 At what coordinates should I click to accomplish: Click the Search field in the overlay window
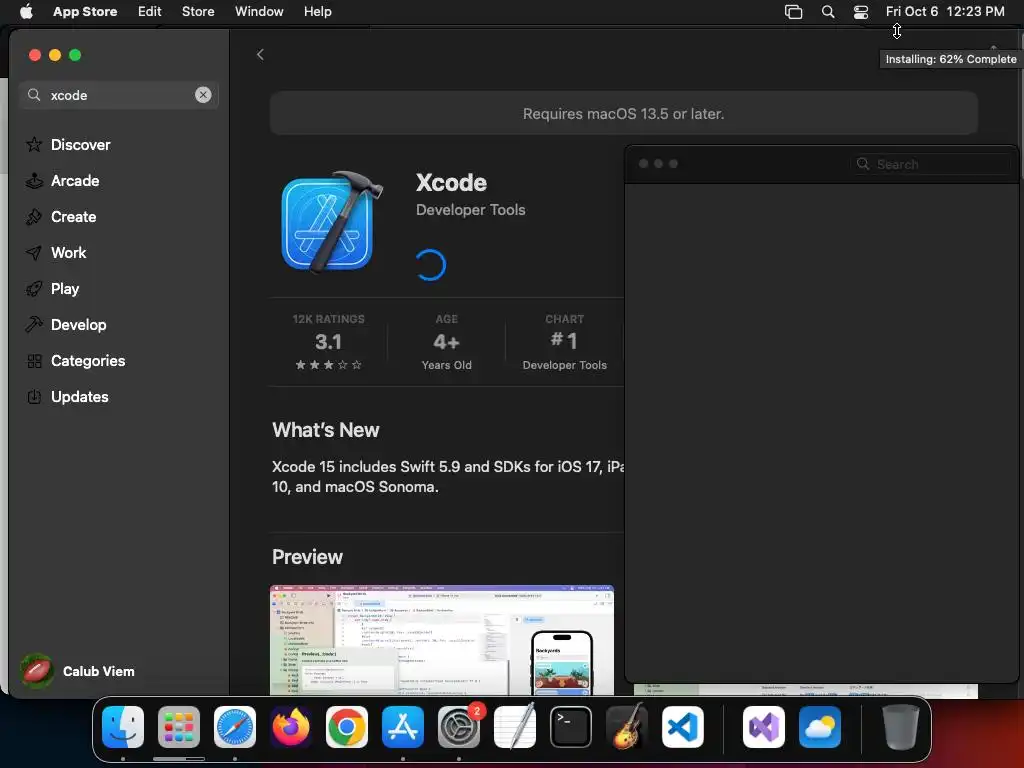(x=932, y=164)
